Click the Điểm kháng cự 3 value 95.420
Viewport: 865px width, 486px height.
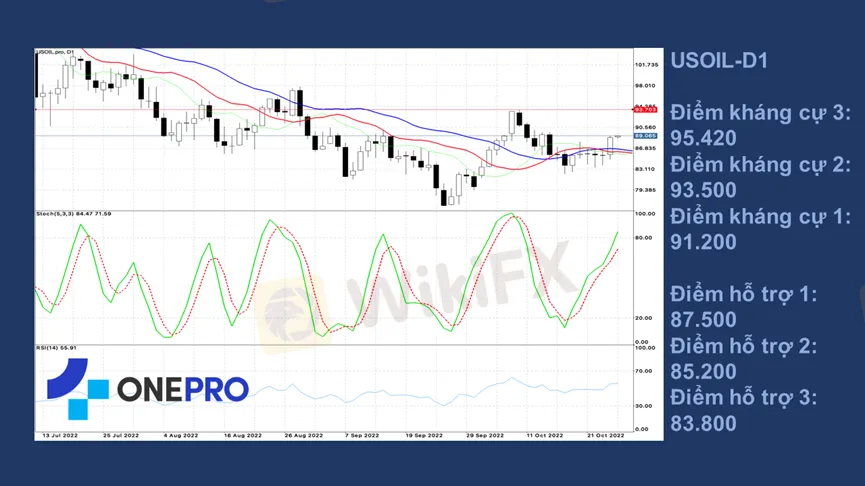coord(703,138)
